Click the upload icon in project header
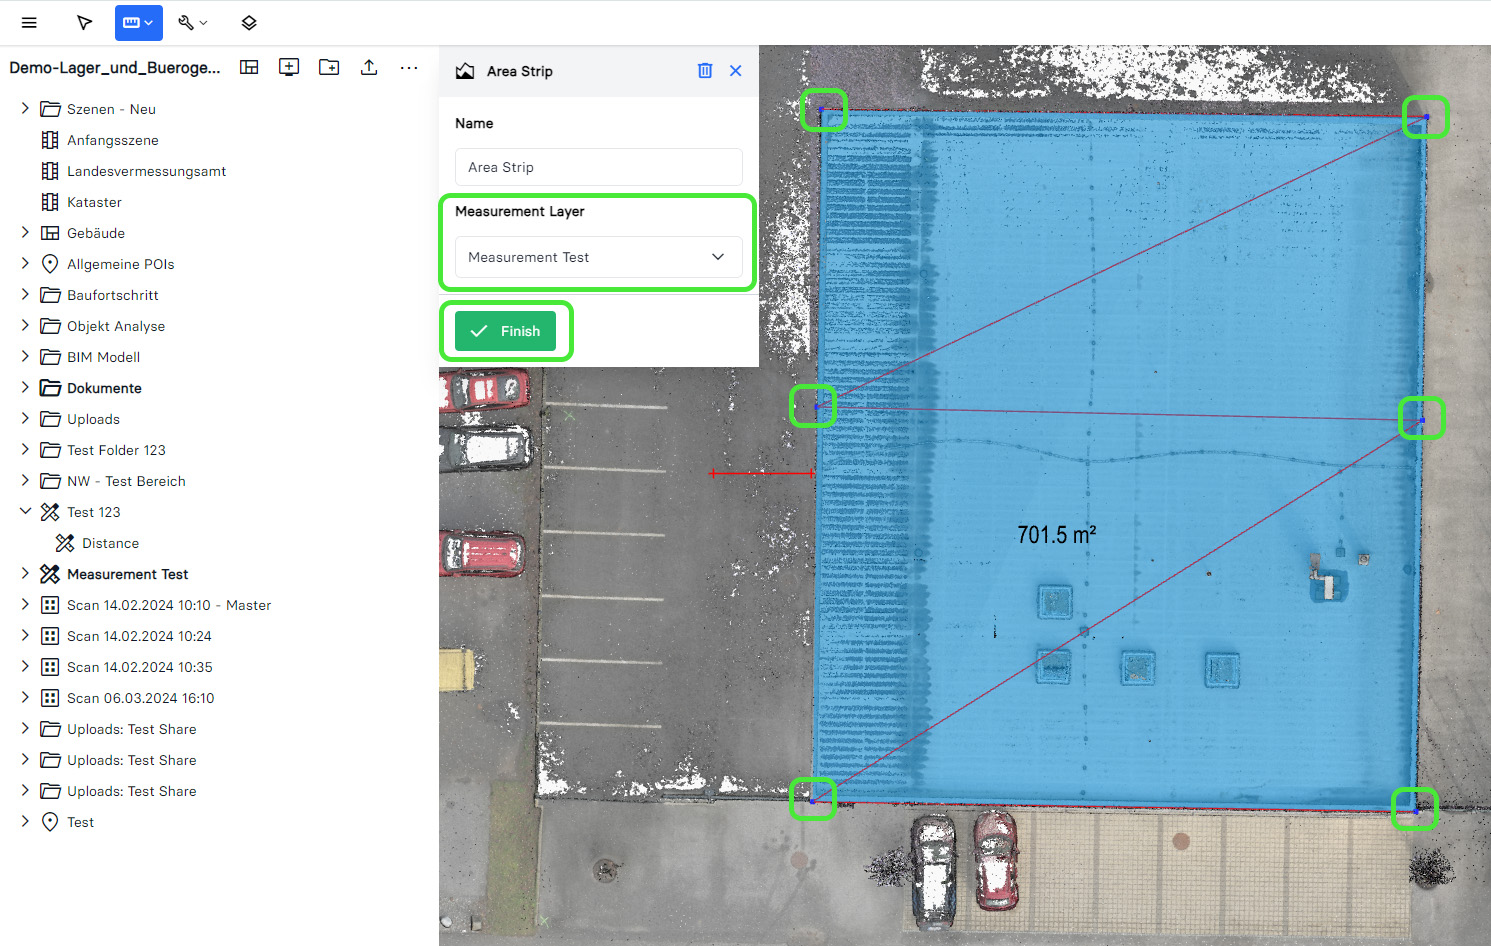 pos(369,67)
